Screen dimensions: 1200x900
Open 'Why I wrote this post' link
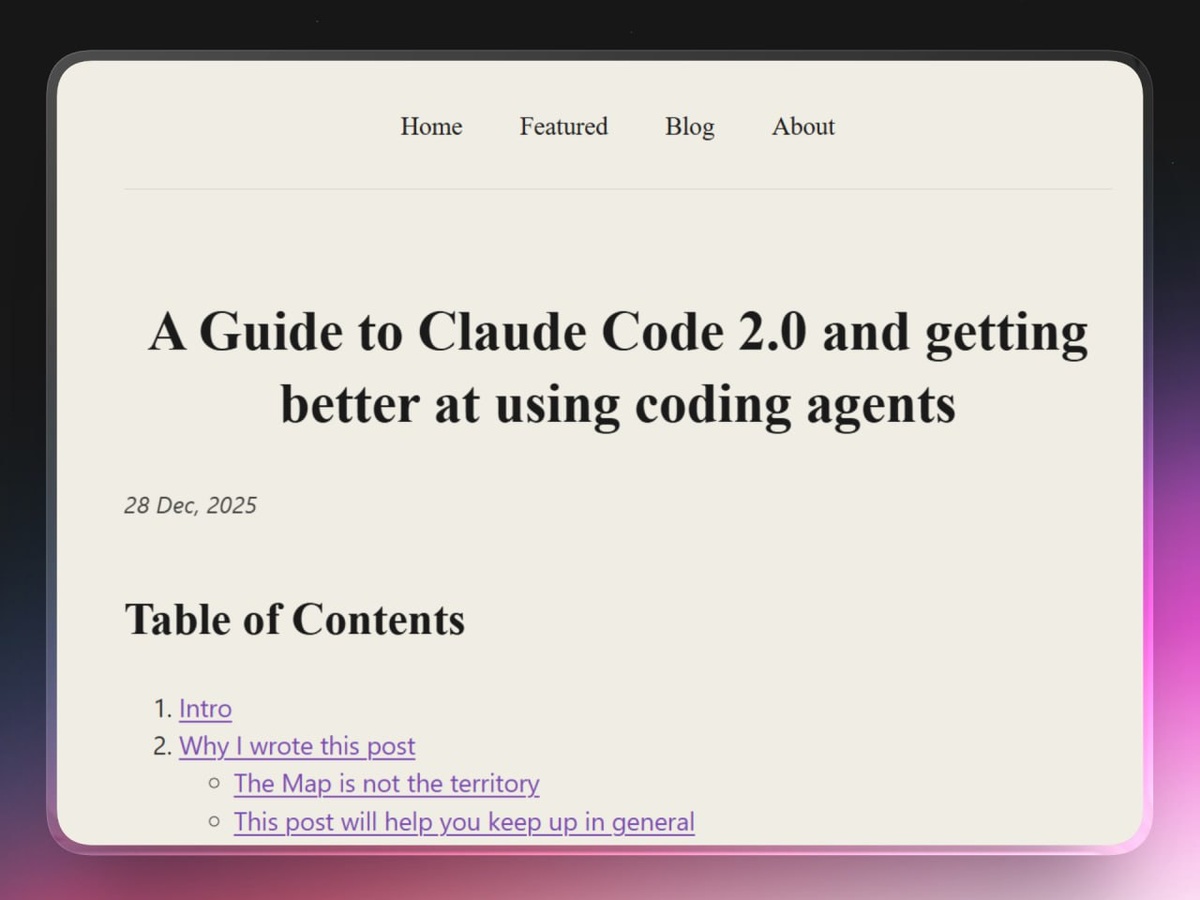click(297, 747)
